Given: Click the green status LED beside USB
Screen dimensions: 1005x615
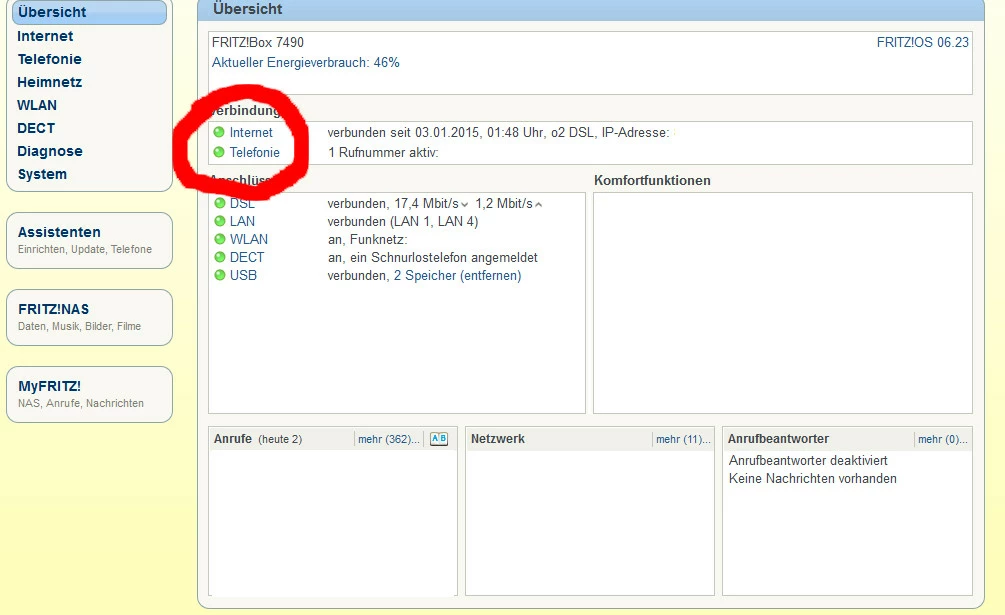Looking at the screenshot, I should click(x=219, y=275).
